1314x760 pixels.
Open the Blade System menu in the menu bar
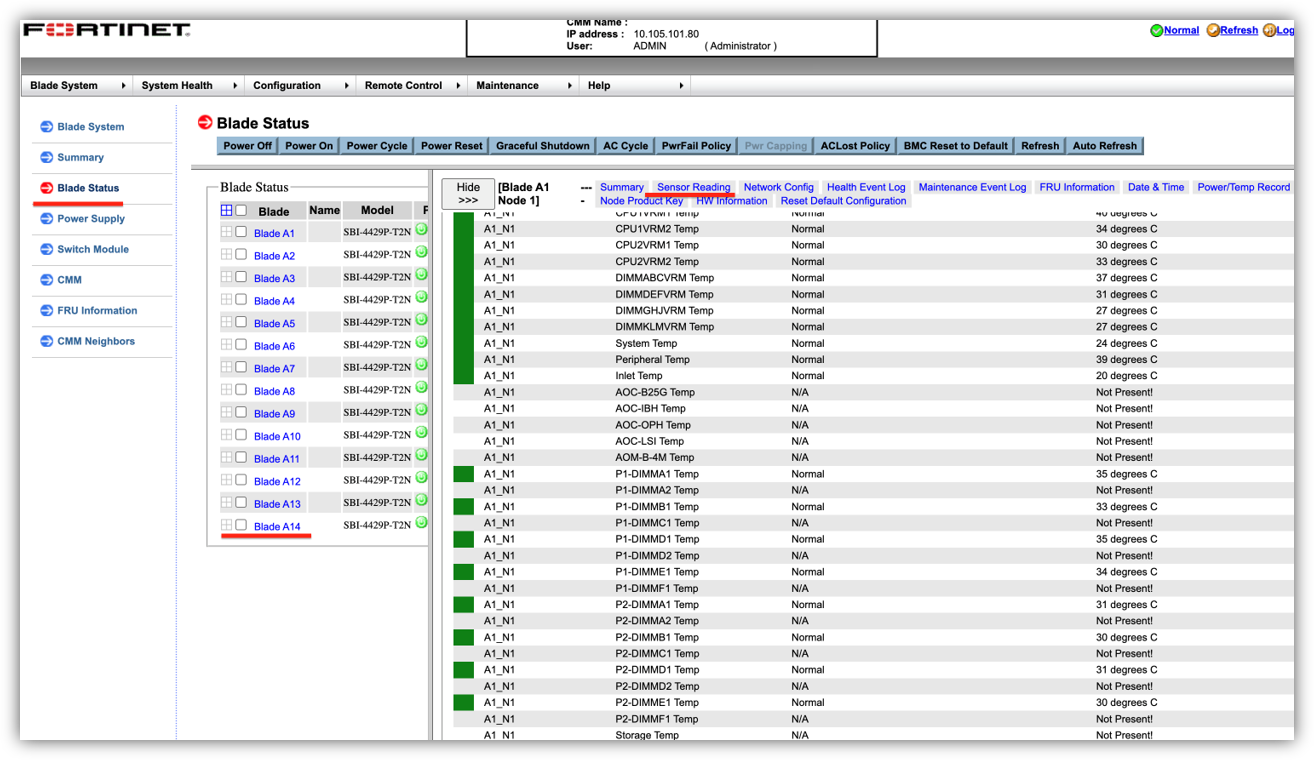76,86
